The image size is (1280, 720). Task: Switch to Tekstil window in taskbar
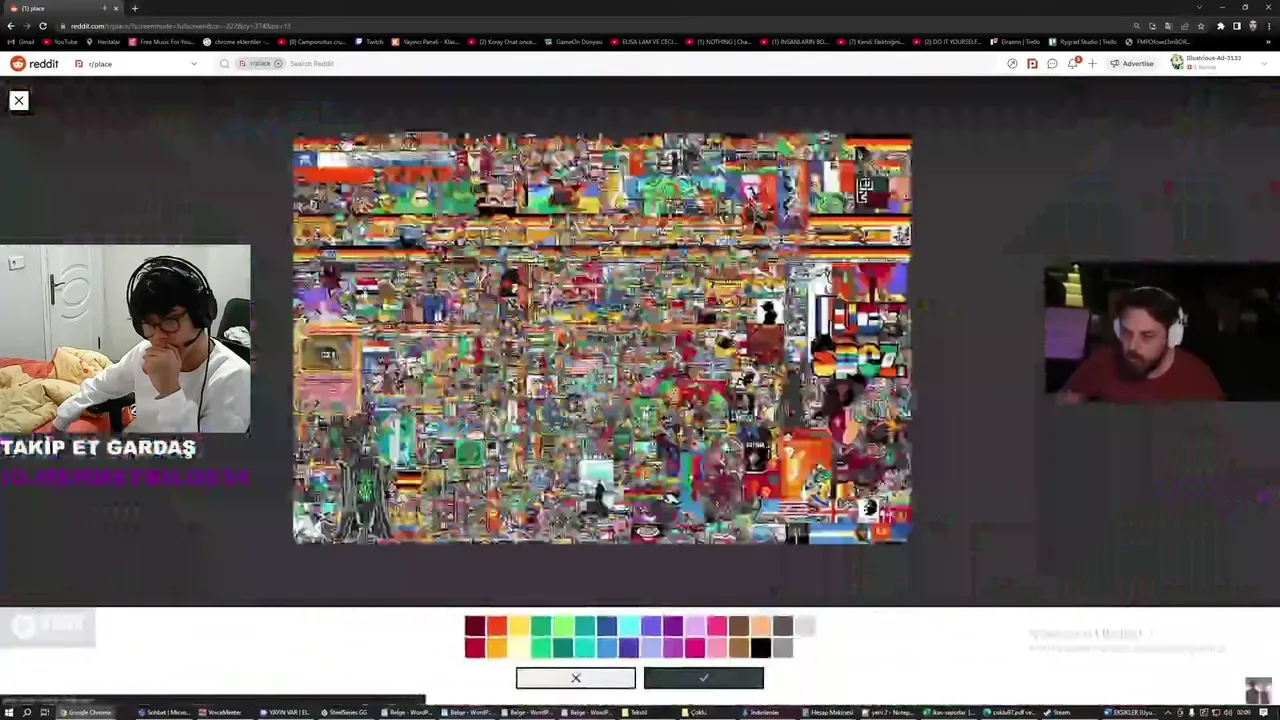(x=634, y=712)
